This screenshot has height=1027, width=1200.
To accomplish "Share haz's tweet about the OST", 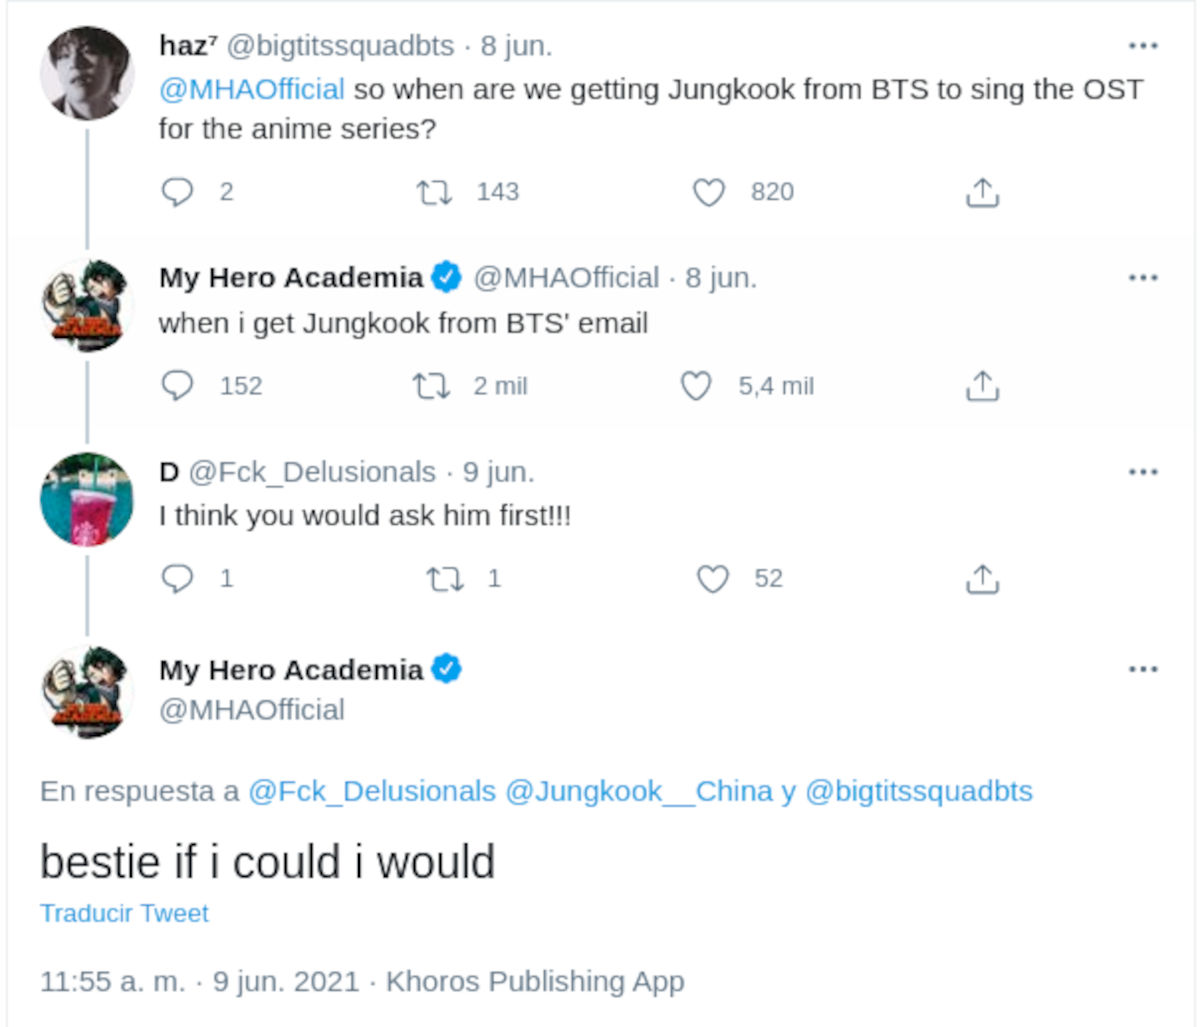I will tap(982, 191).
